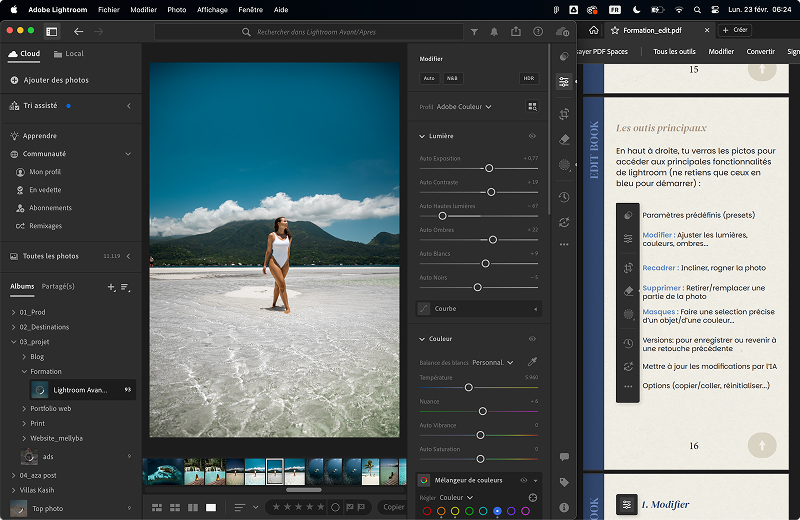Open the presets panel icon
The width and height of the screenshot is (800, 520).
pyautogui.click(x=564, y=57)
